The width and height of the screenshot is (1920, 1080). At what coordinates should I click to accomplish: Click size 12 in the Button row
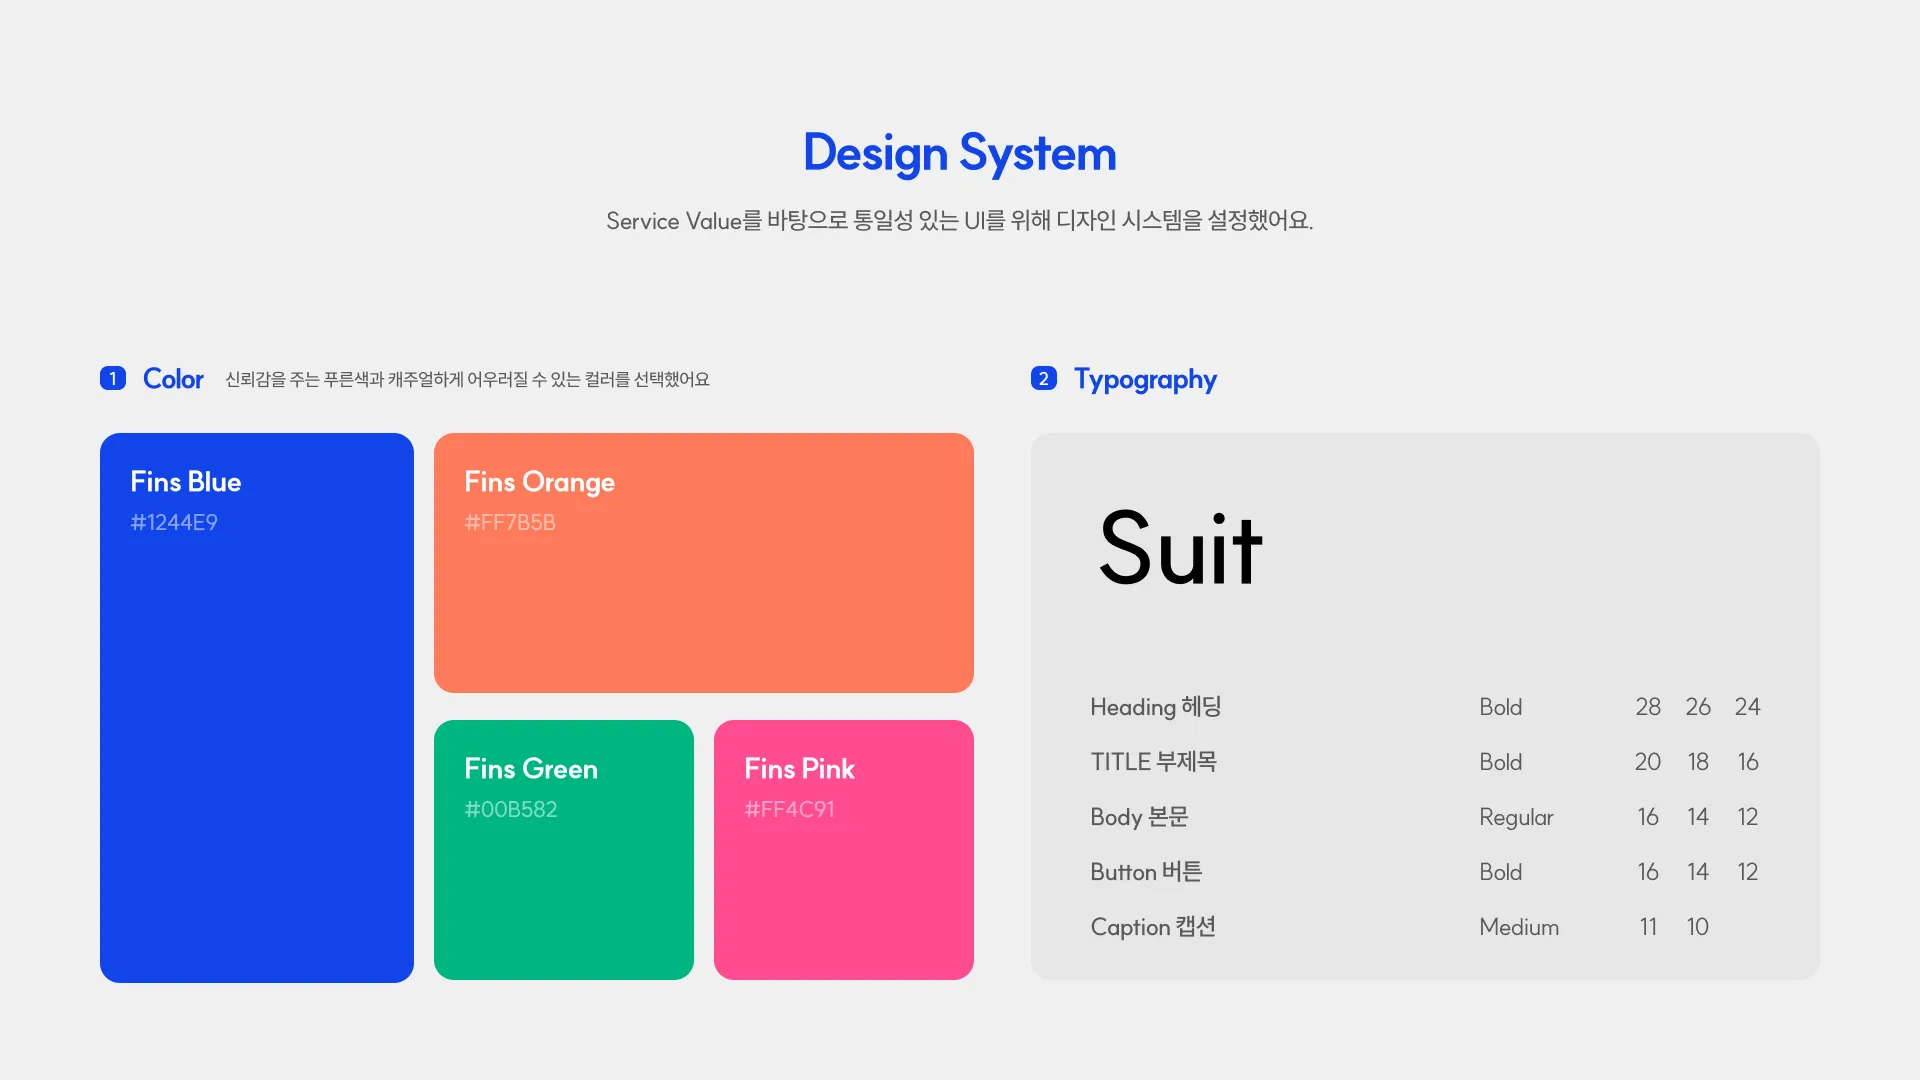click(x=1748, y=872)
